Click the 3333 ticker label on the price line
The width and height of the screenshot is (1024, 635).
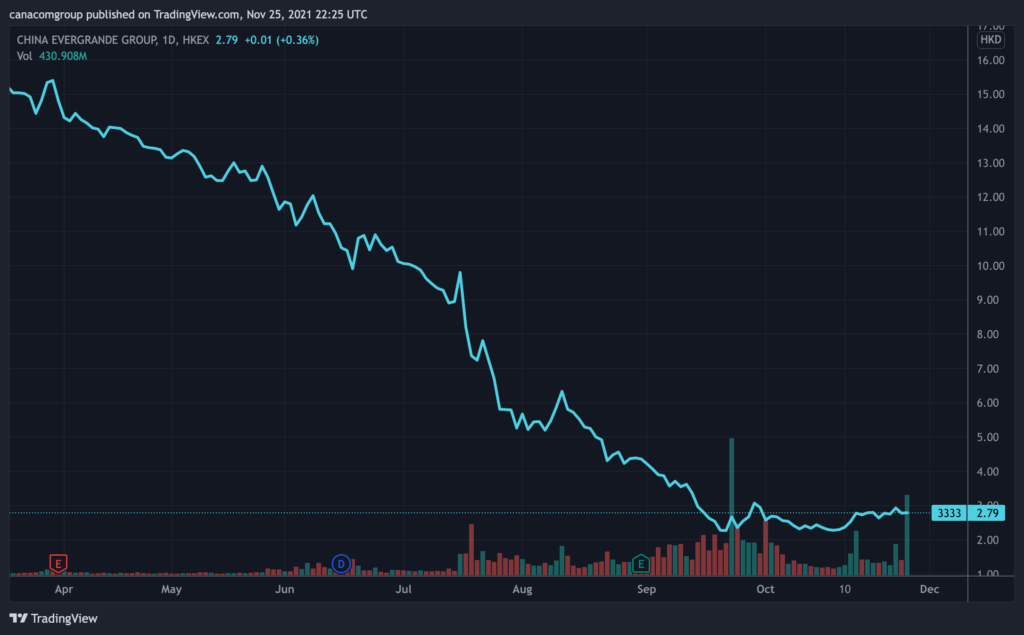[x=949, y=513]
